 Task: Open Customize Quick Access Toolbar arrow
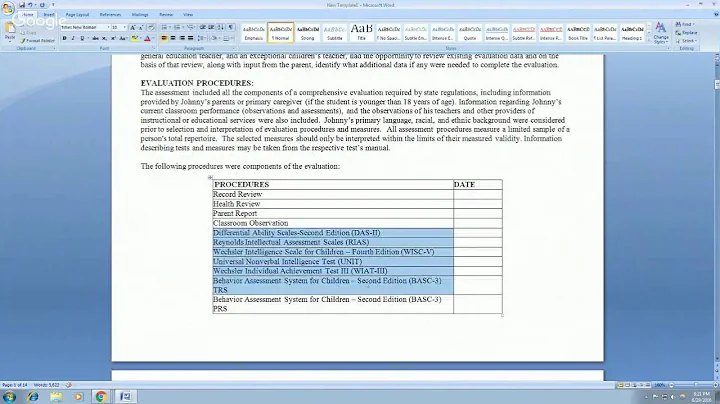click(53, 5)
